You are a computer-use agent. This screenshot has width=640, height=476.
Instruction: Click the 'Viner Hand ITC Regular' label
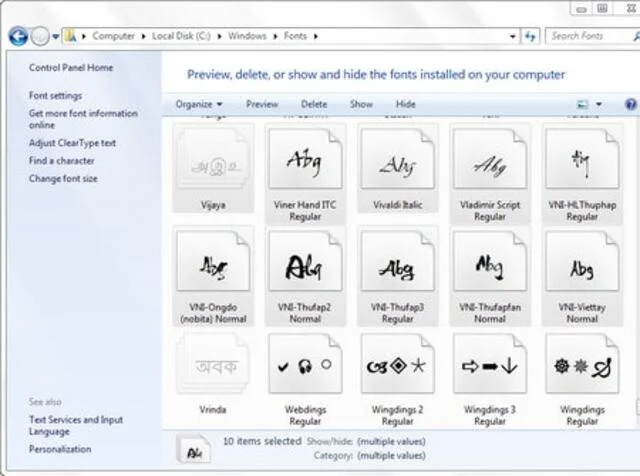point(305,211)
